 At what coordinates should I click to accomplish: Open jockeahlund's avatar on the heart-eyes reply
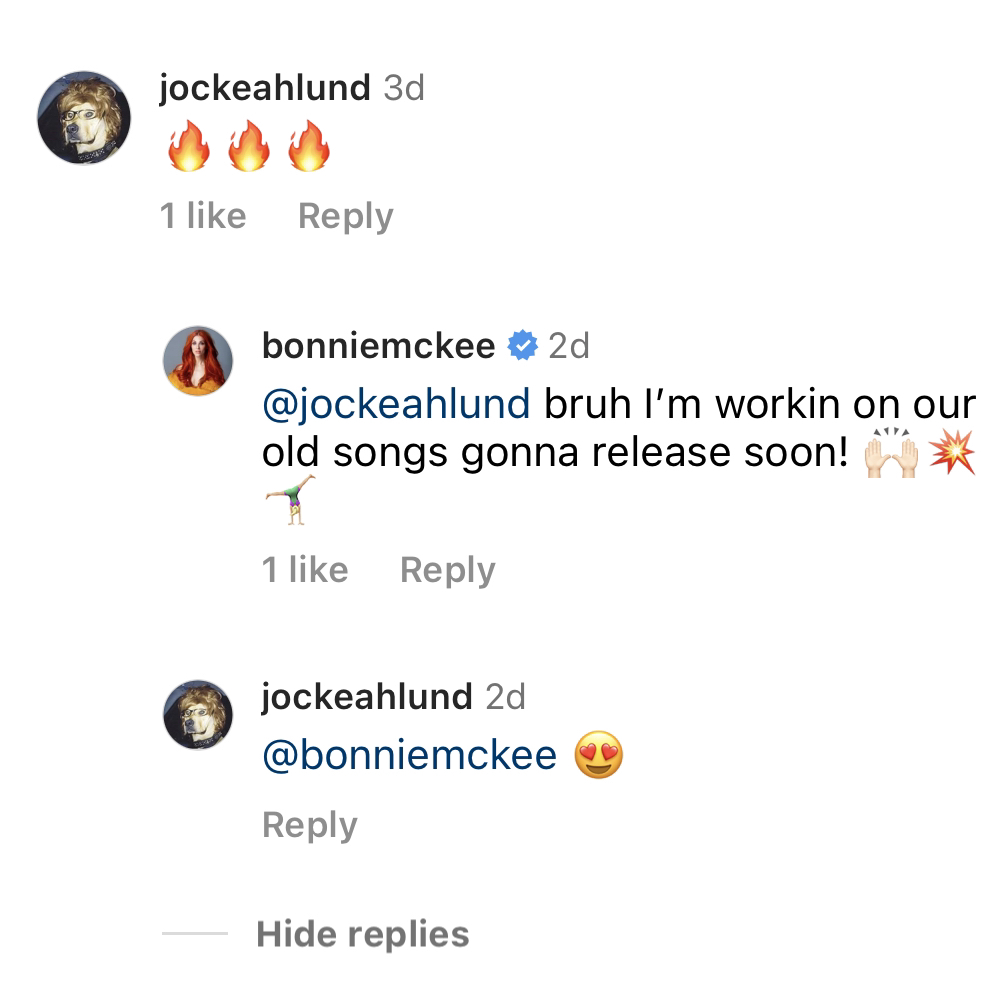[198, 714]
